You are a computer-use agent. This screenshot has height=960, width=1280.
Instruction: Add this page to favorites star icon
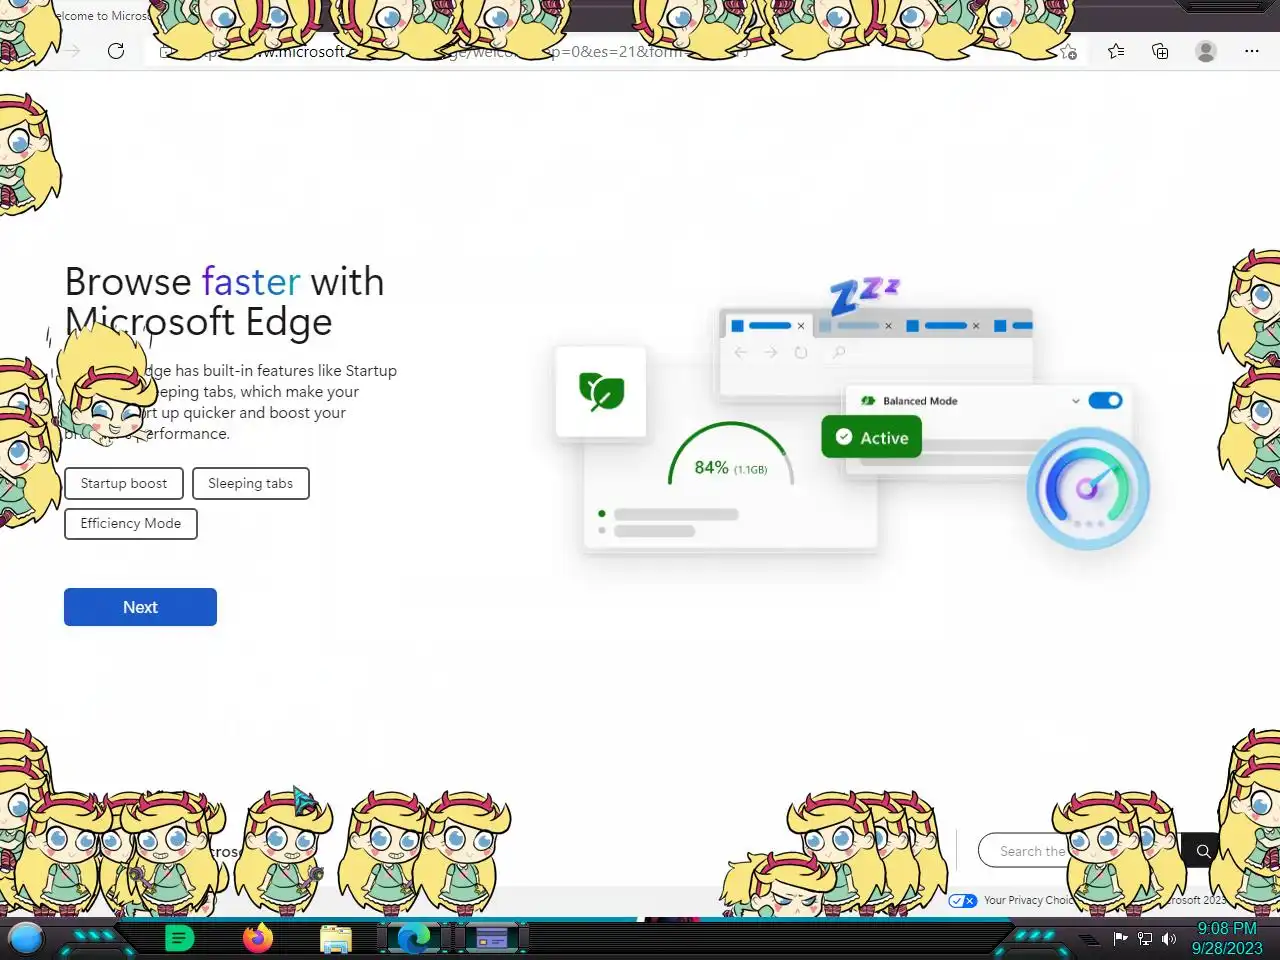pos(1068,51)
